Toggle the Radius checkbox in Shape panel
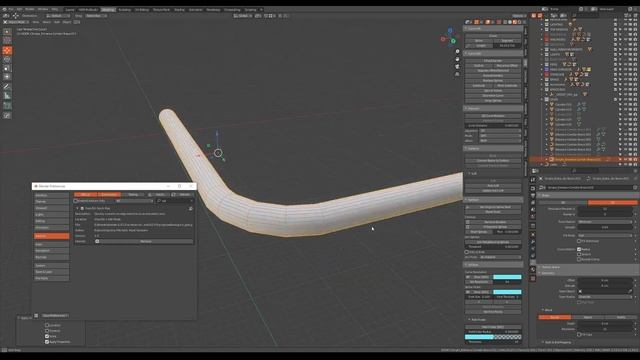The width and height of the screenshot is (640, 360). coord(579,249)
